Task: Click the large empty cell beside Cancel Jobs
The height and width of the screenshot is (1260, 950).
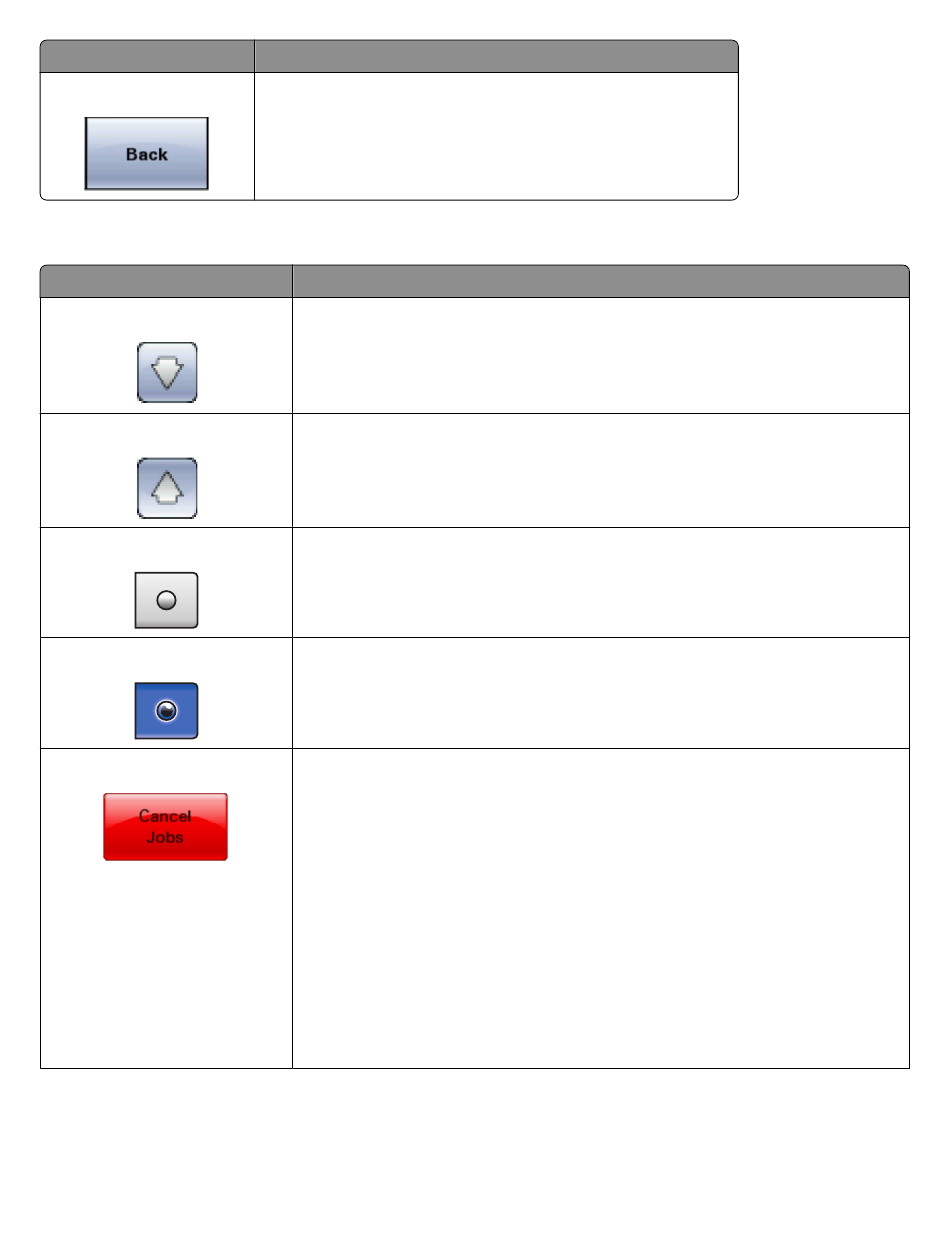Action: tap(600, 908)
